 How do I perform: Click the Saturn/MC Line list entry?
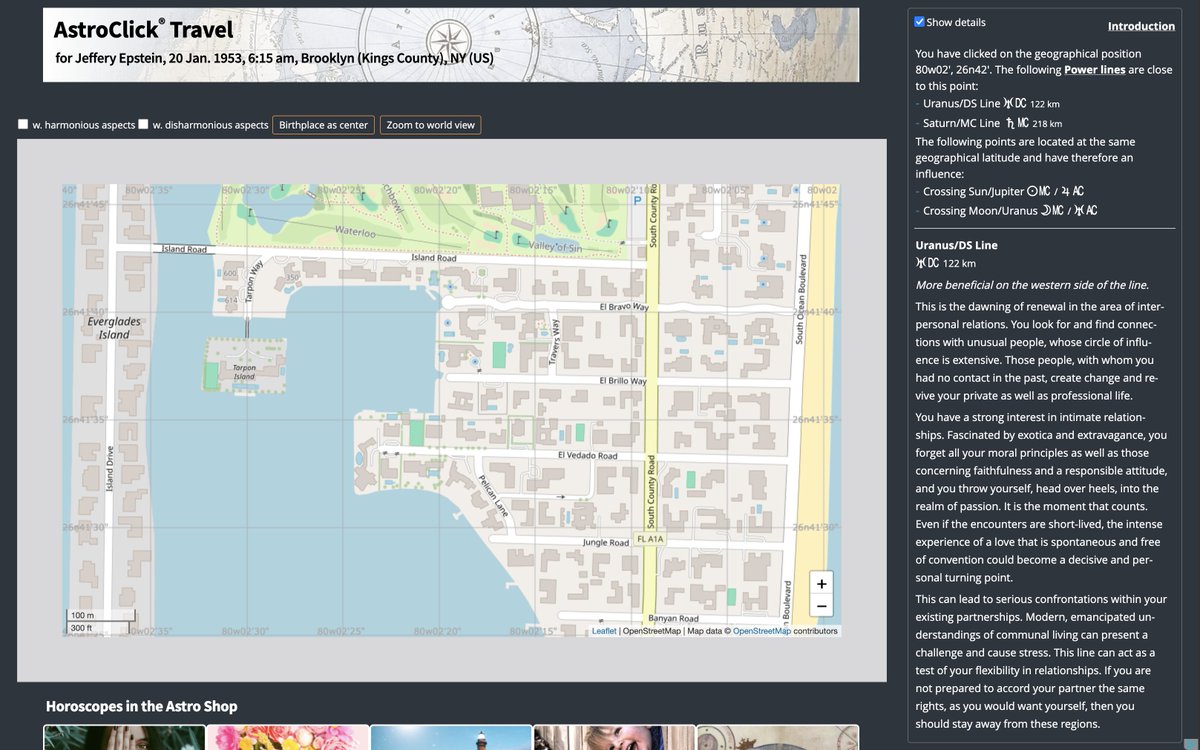click(x=992, y=123)
